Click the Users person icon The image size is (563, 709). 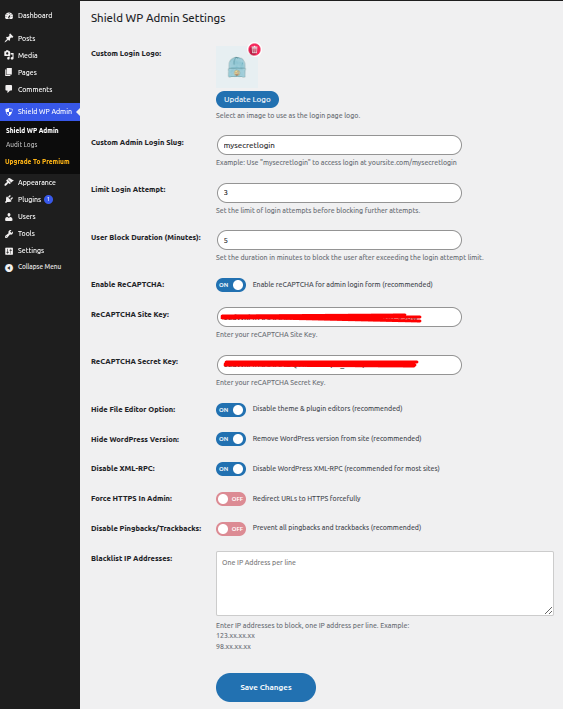pos(9,217)
